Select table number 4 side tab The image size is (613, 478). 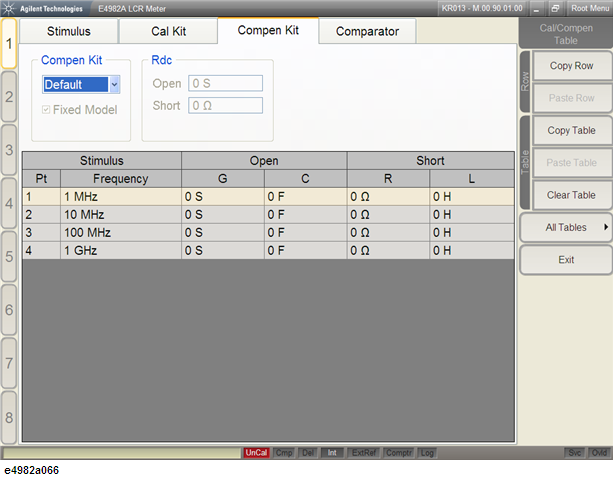pyautogui.click(x=9, y=203)
